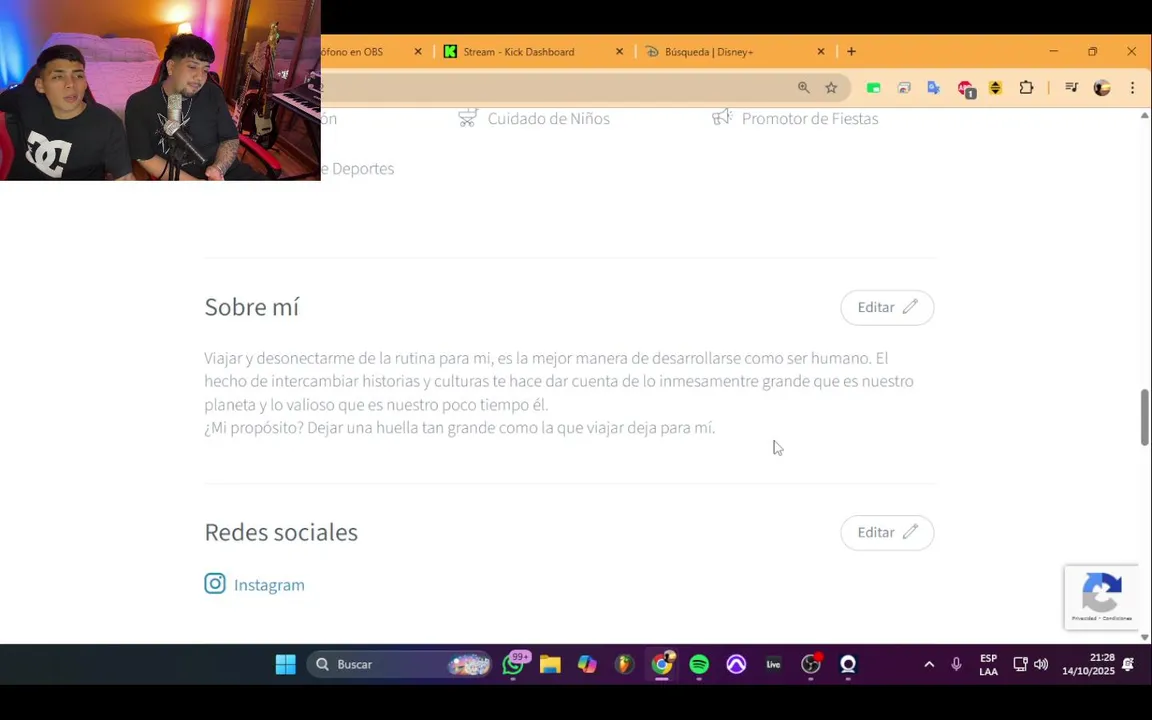Click the Redes sociales heading
1152x720 pixels.
click(281, 532)
